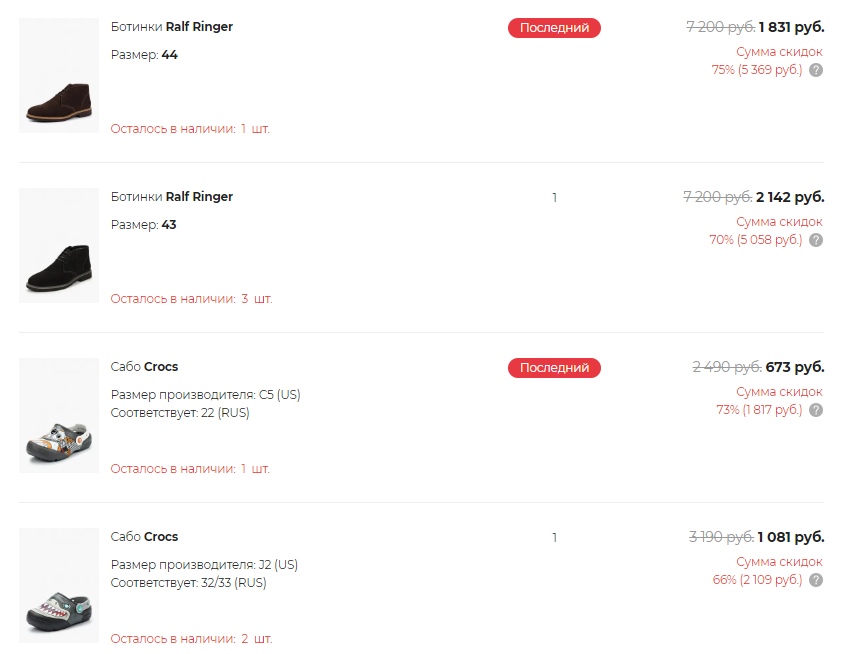Image resolution: width=841 pixels, height=654 pixels.
Task: Open discount help icon for 66% item
Action: point(816,580)
